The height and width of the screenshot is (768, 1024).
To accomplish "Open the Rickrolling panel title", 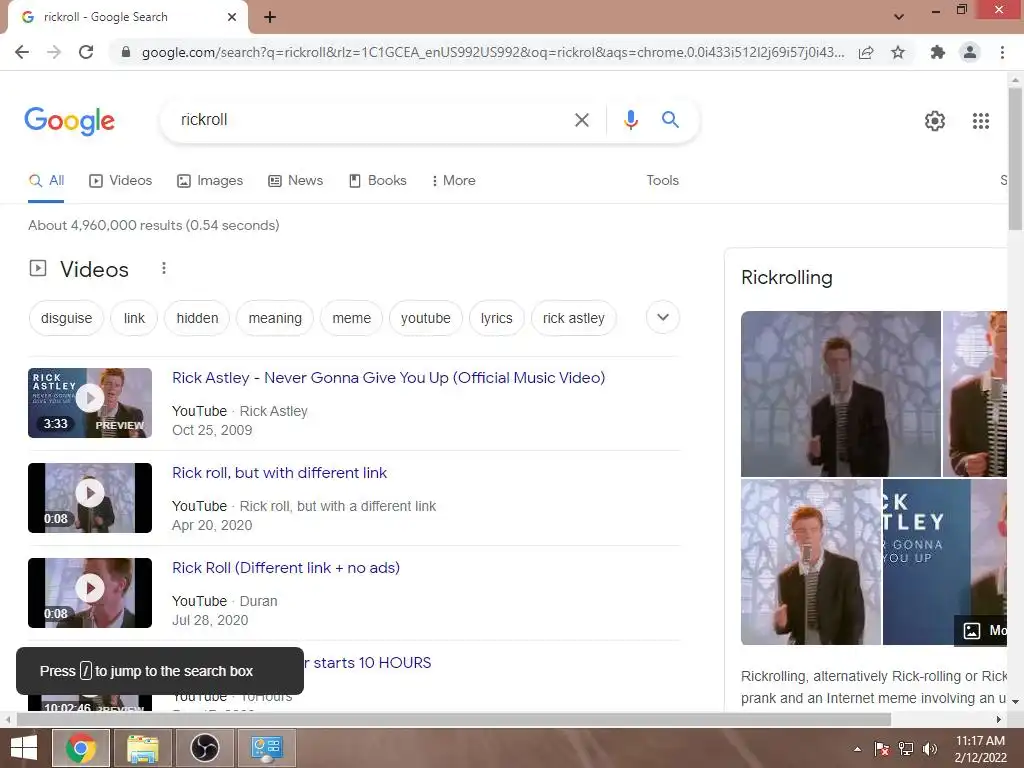I will pyautogui.click(x=787, y=278).
